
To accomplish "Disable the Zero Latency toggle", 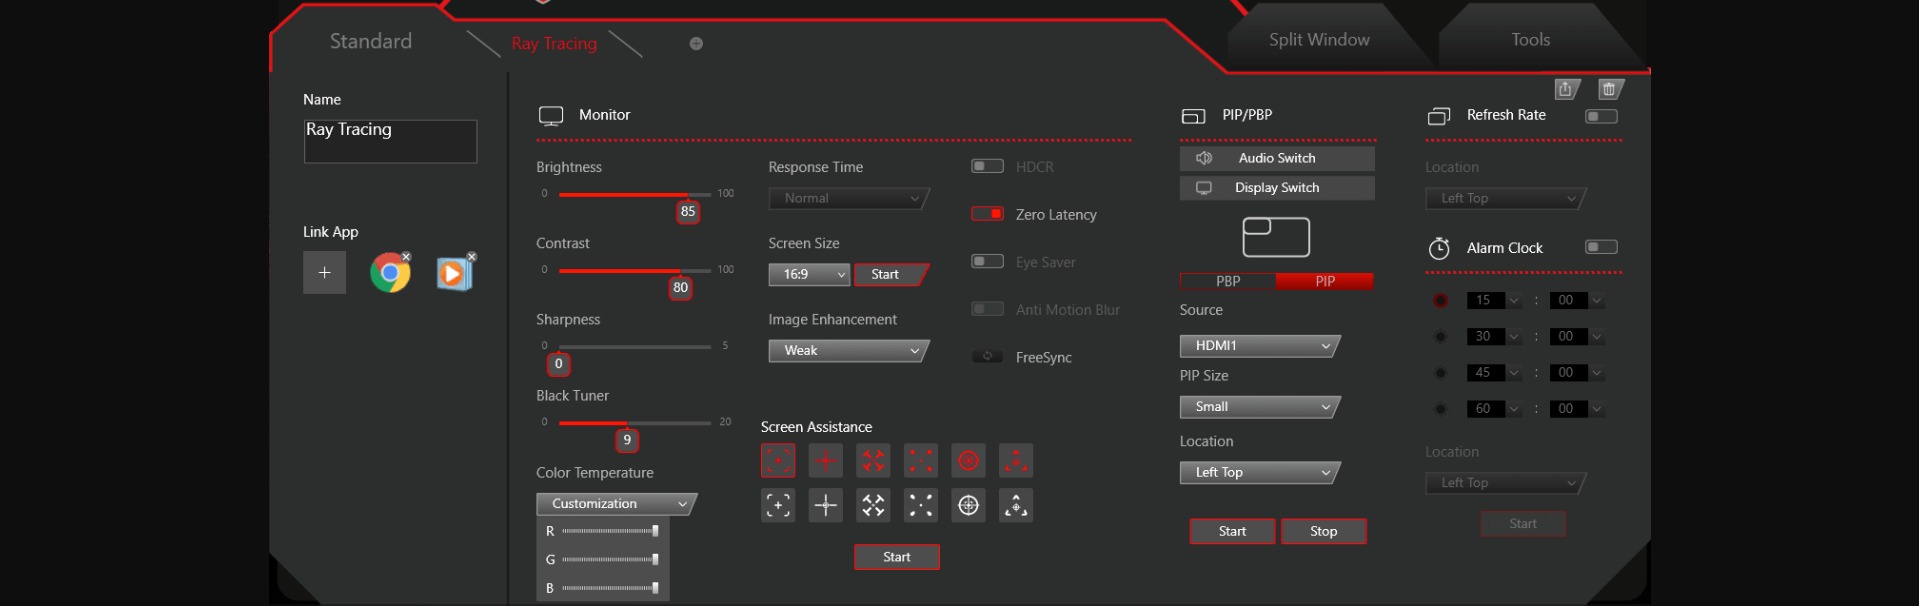I will (x=987, y=214).
